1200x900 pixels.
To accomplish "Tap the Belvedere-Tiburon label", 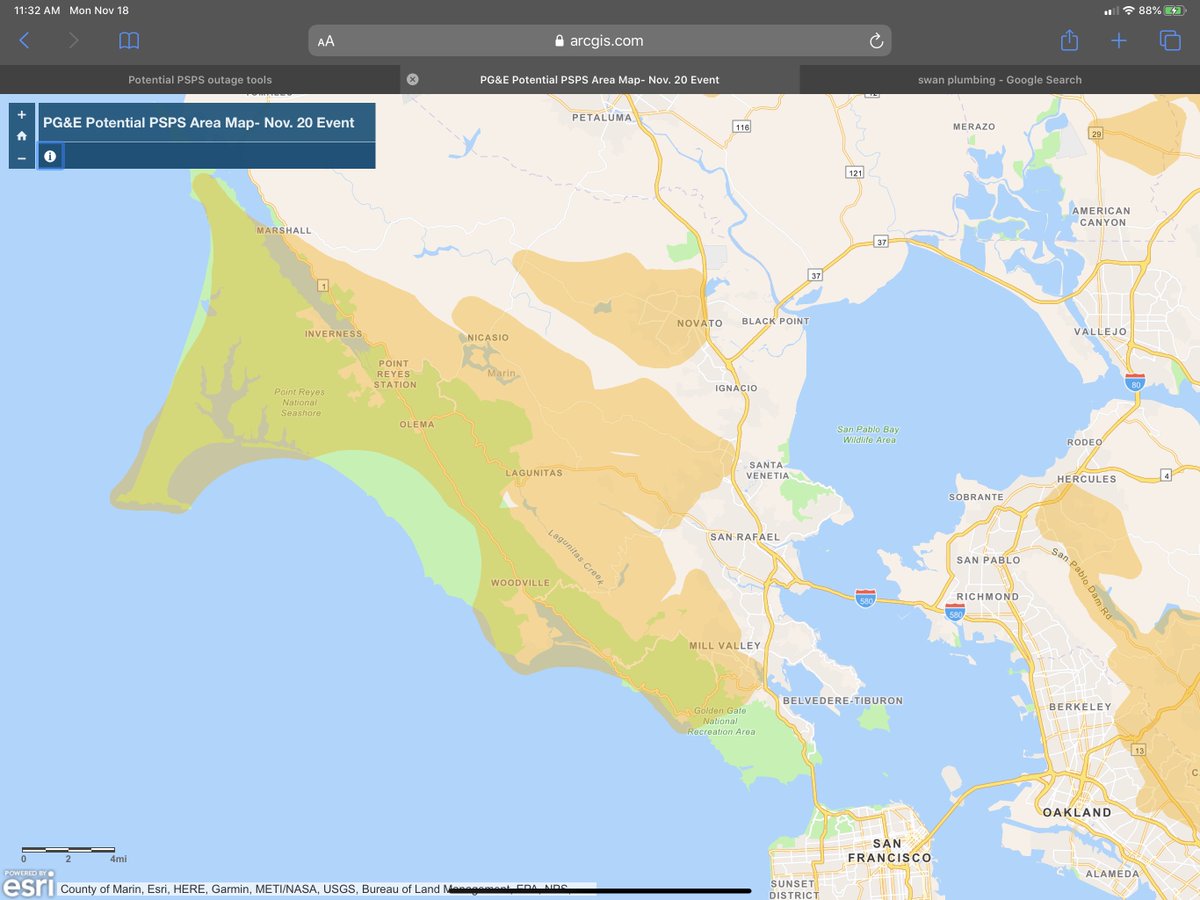I will click(x=842, y=701).
